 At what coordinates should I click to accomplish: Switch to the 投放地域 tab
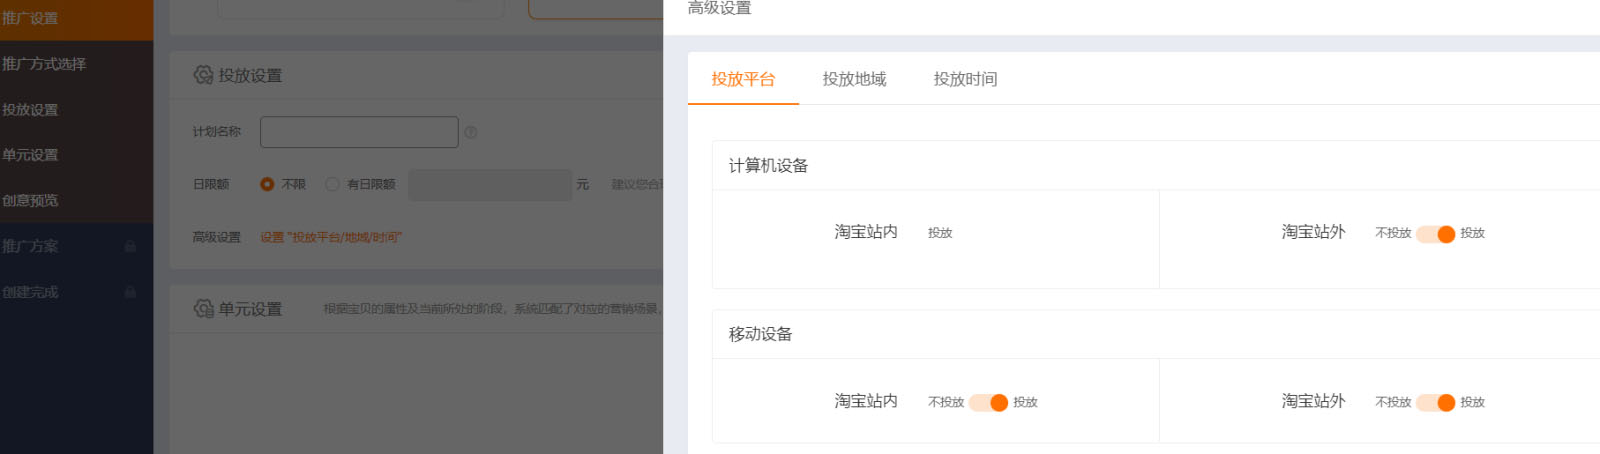pos(854,79)
